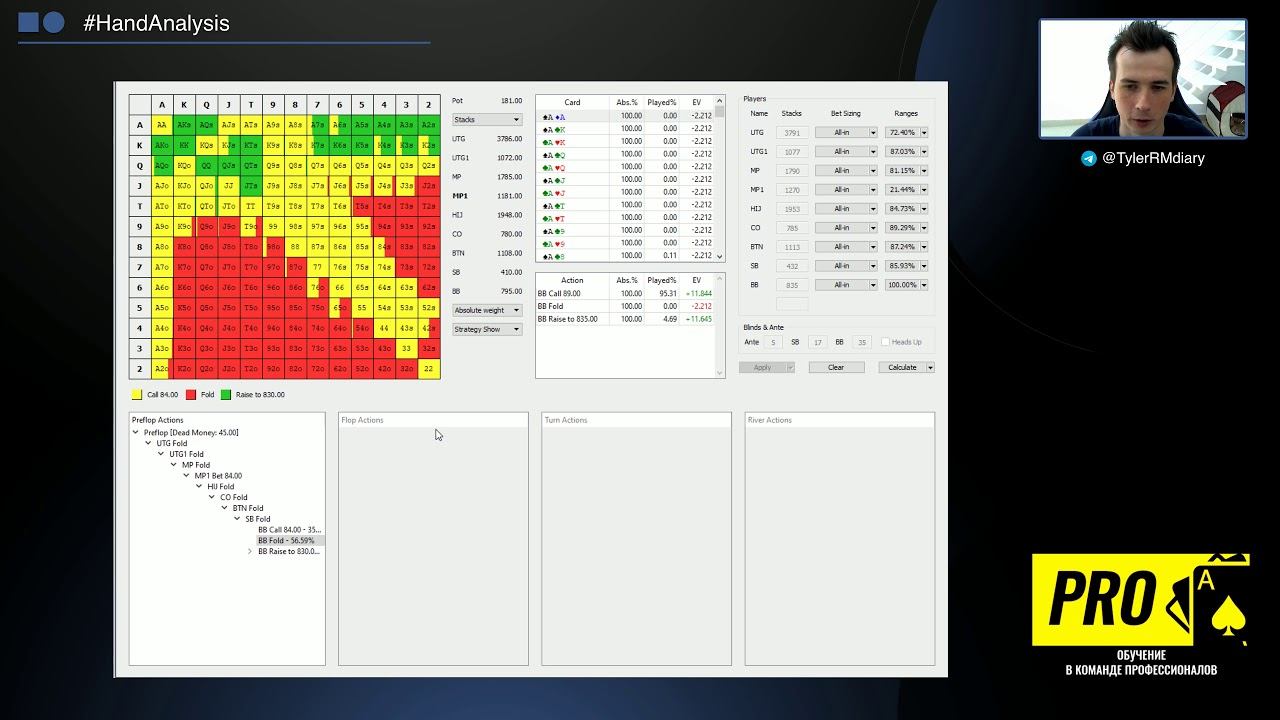Toggle the Heads Up checkbox
1280x720 pixels.
(886, 342)
